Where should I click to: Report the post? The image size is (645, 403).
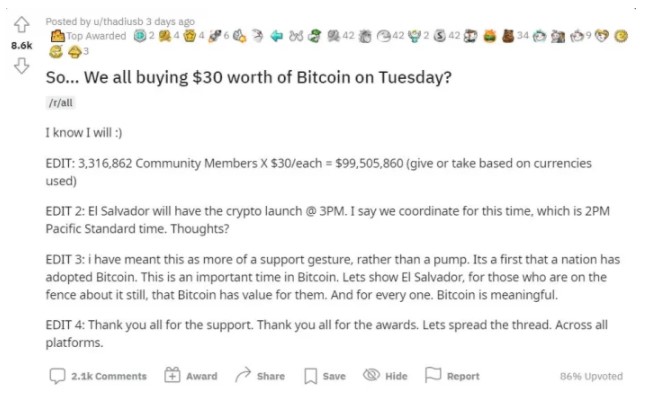[452, 375]
